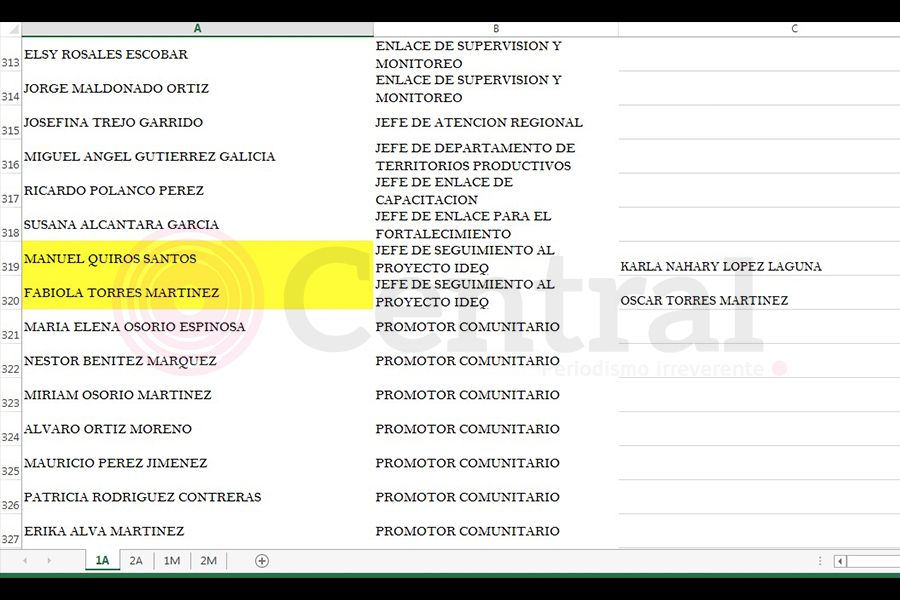Select cell ERIKA ALVA MARTINEZ
Image resolution: width=900 pixels, height=600 pixels.
tap(197, 531)
